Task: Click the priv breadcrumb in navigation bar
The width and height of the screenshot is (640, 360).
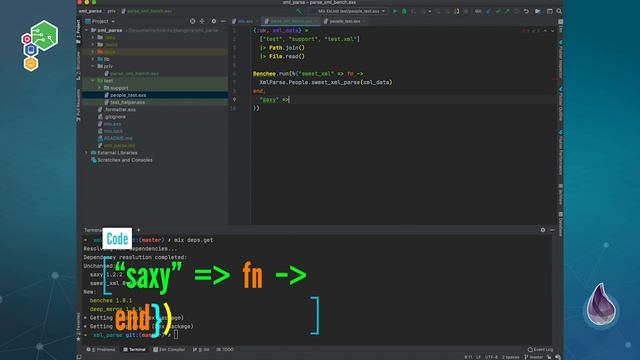Action: tap(111, 11)
